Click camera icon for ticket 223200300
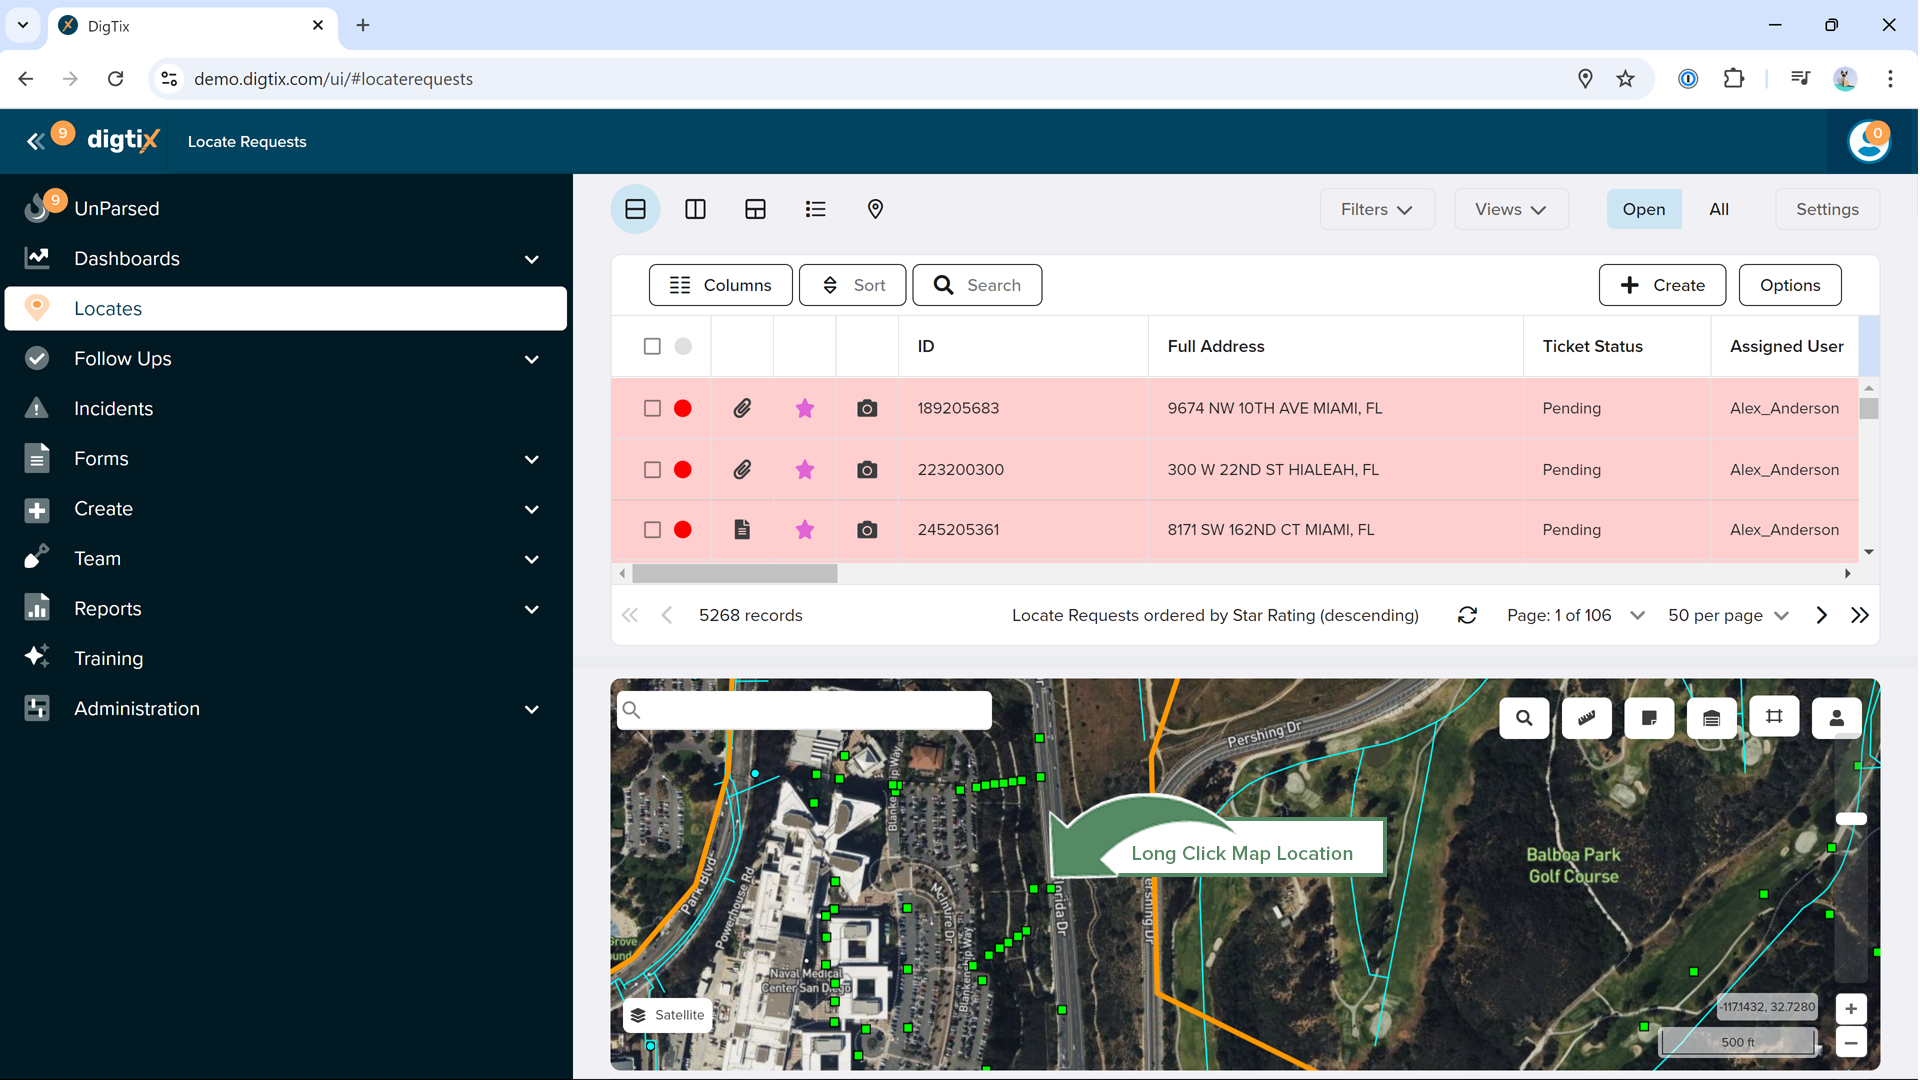The width and height of the screenshot is (1920, 1080). (867, 470)
